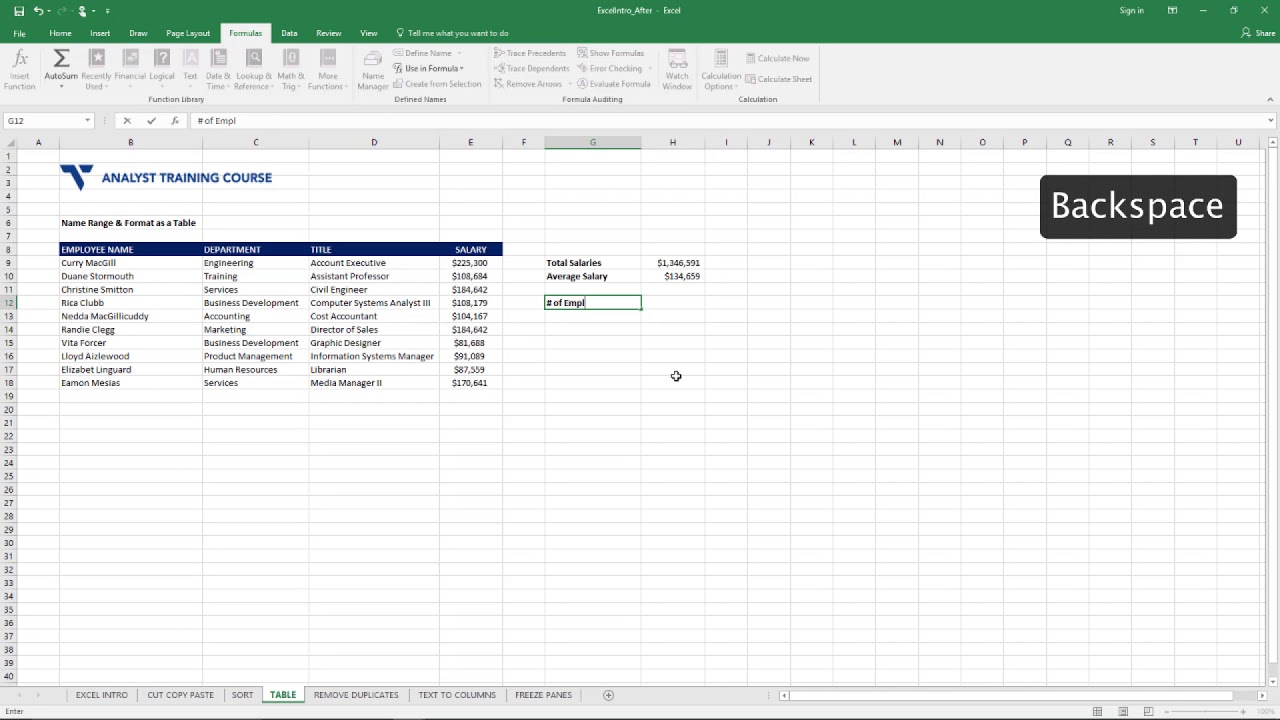Switch to the View ribbon tab
The image size is (1280, 720).
(368, 33)
